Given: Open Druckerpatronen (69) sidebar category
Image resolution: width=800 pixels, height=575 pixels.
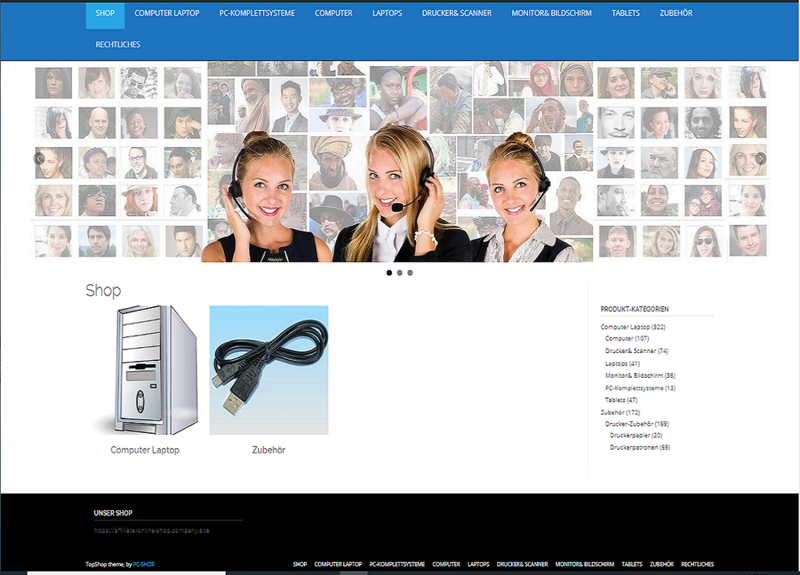Looking at the screenshot, I should 640,447.
